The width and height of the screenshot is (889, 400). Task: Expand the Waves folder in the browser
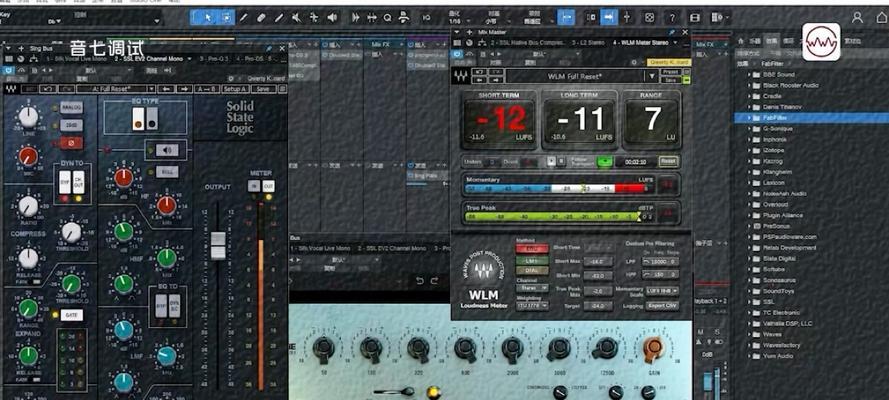pyautogui.click(x=750, y=334)
